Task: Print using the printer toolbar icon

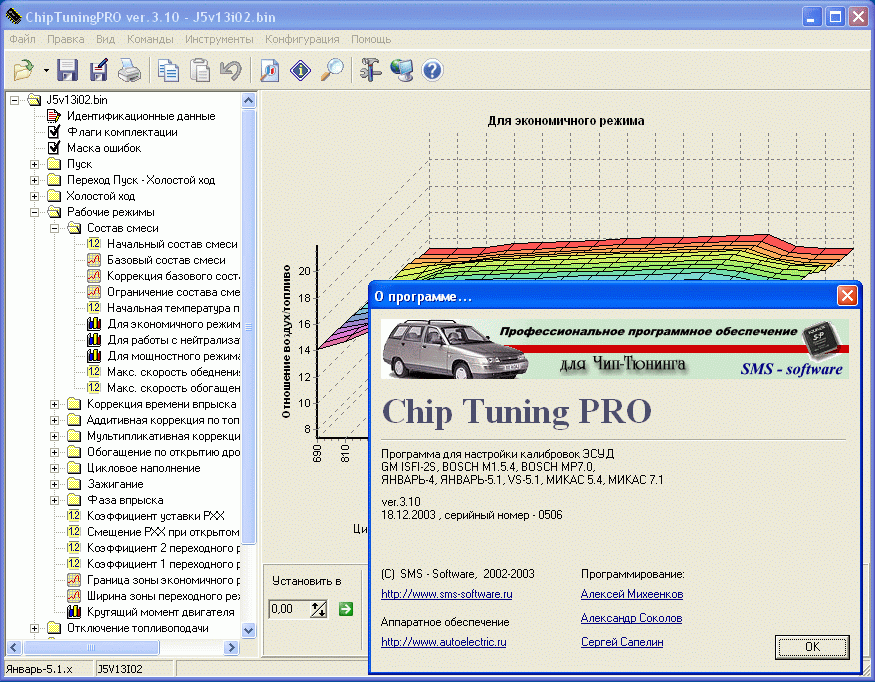Action: [129, 70]
